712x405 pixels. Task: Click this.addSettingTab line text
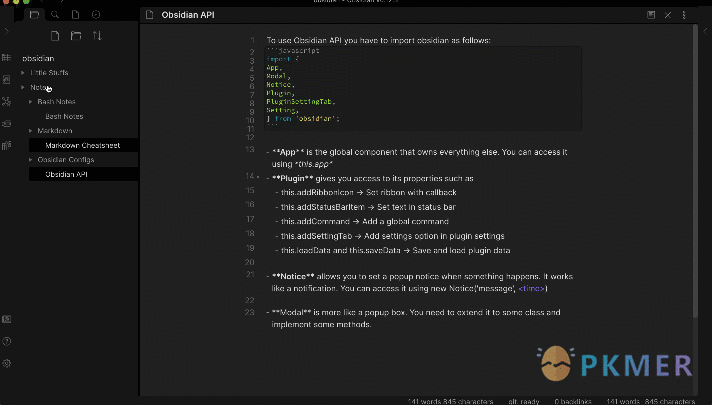coord(392,236)
